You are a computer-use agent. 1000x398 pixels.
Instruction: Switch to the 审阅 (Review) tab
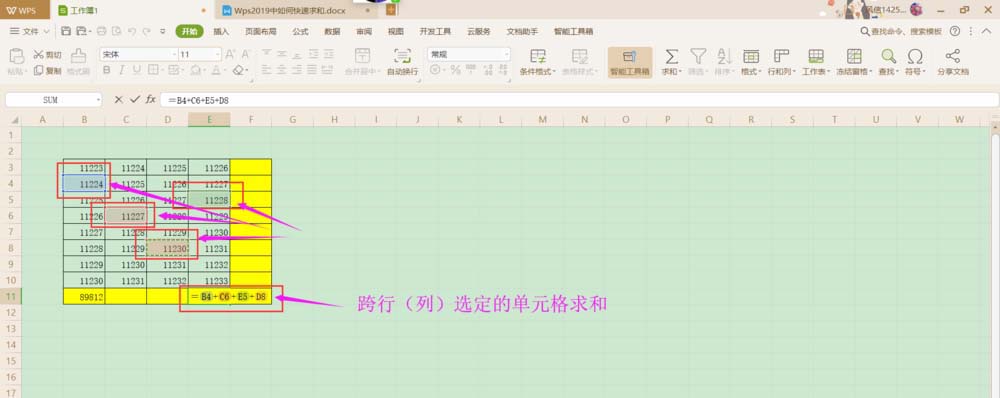pyautogui.click(x=364, y=31)
